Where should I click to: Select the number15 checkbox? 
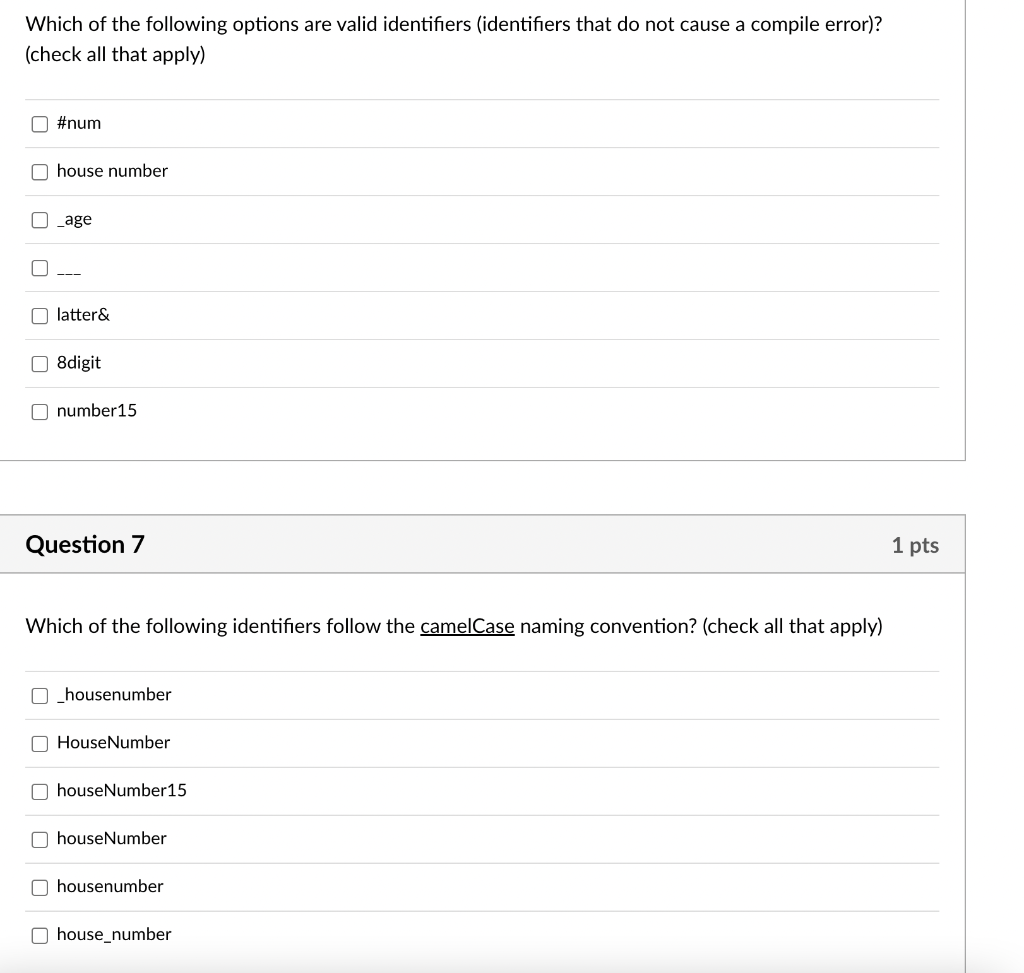pos(39,411)
